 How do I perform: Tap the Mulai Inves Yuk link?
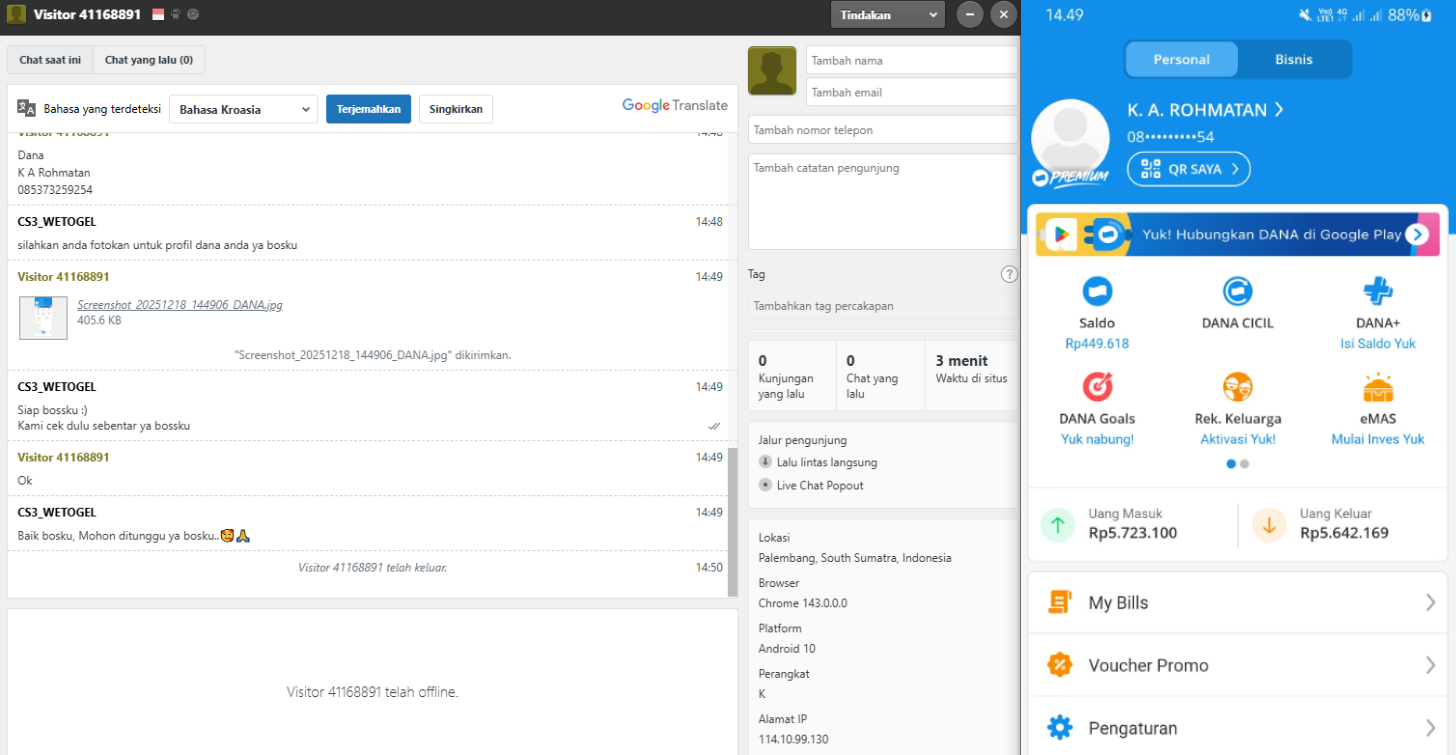[x=1378, y=439]
